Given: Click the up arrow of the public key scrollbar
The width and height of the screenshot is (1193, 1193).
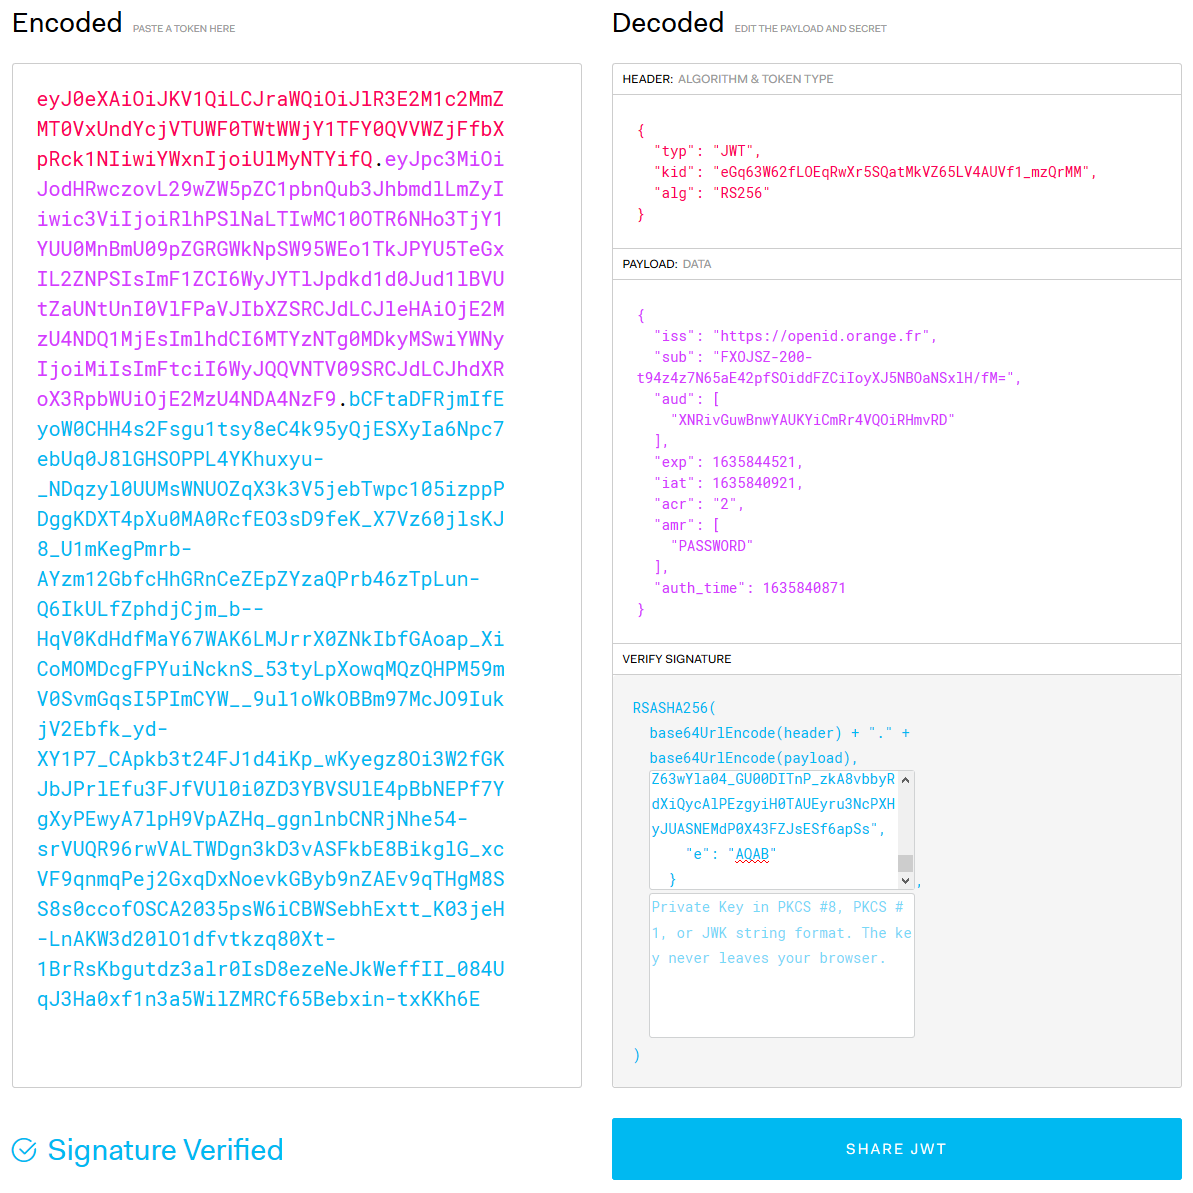Looking at the screenshot, I should coord(905,780).
